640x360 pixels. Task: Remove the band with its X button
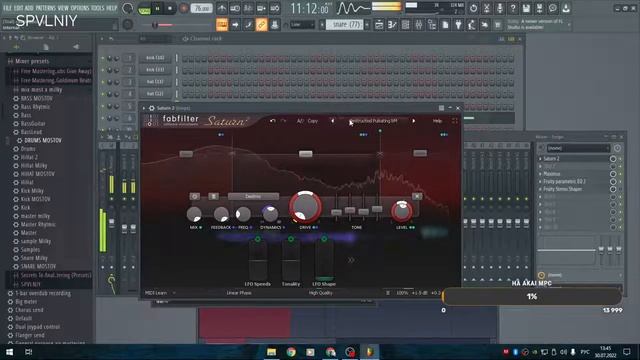tap(417, 196)
